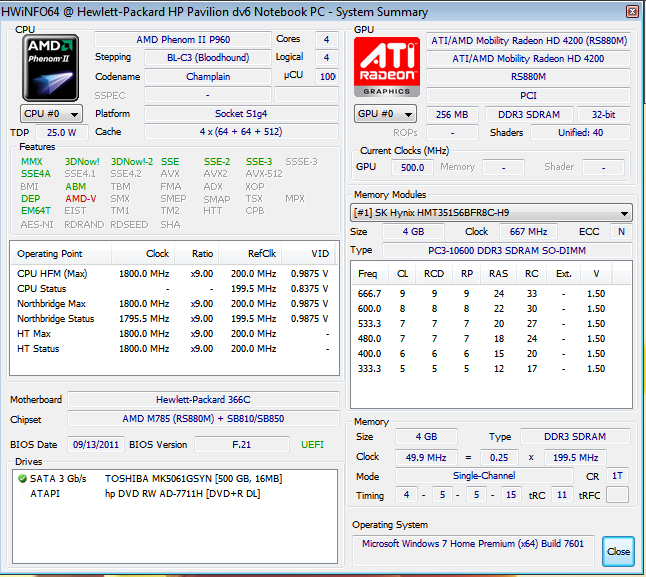
Task: Click the PCI bus field
Action: tap(528, 96)
